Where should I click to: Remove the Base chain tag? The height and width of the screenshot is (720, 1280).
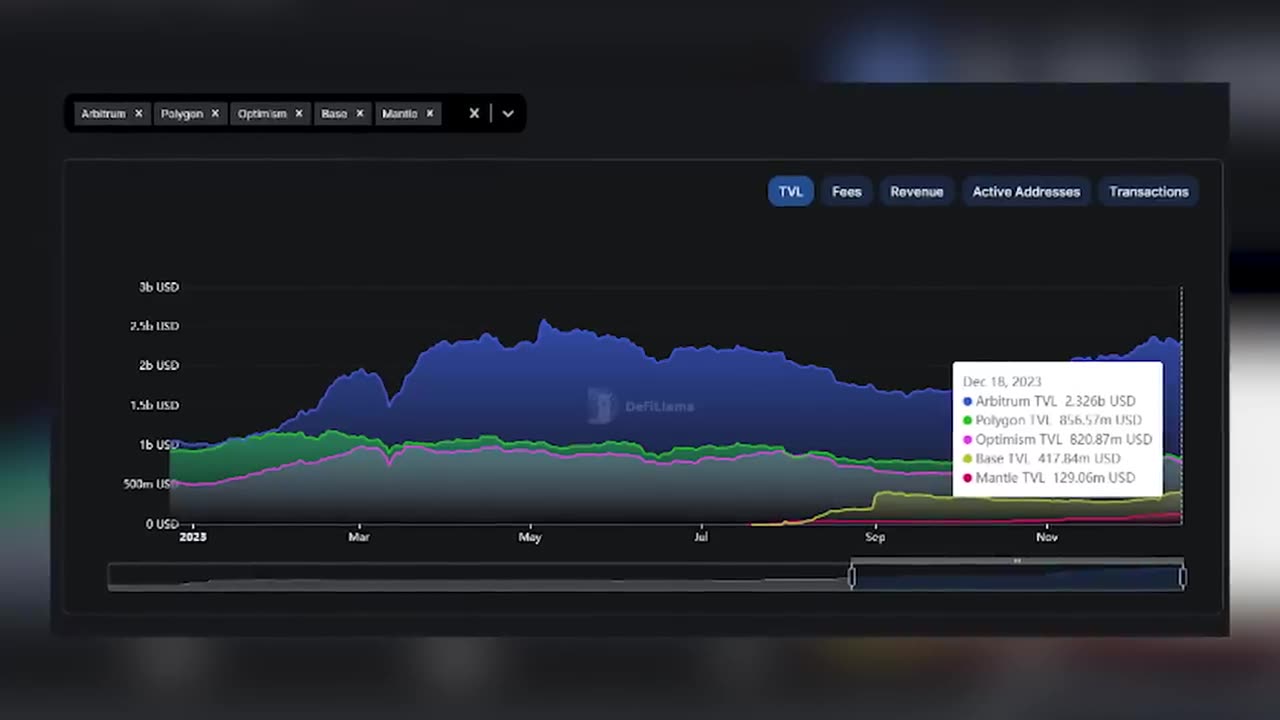pyautogui.click(x=360, y=114)
